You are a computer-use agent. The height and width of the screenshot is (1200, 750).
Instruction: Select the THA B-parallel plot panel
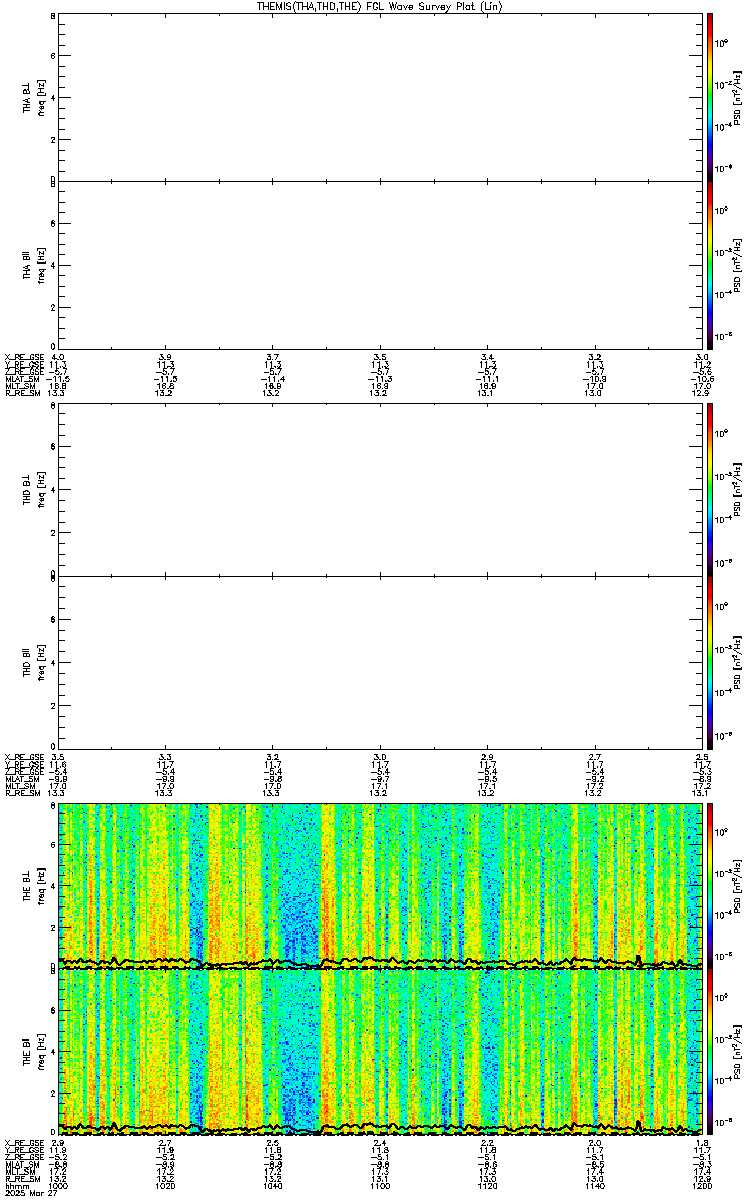(380, 264)
